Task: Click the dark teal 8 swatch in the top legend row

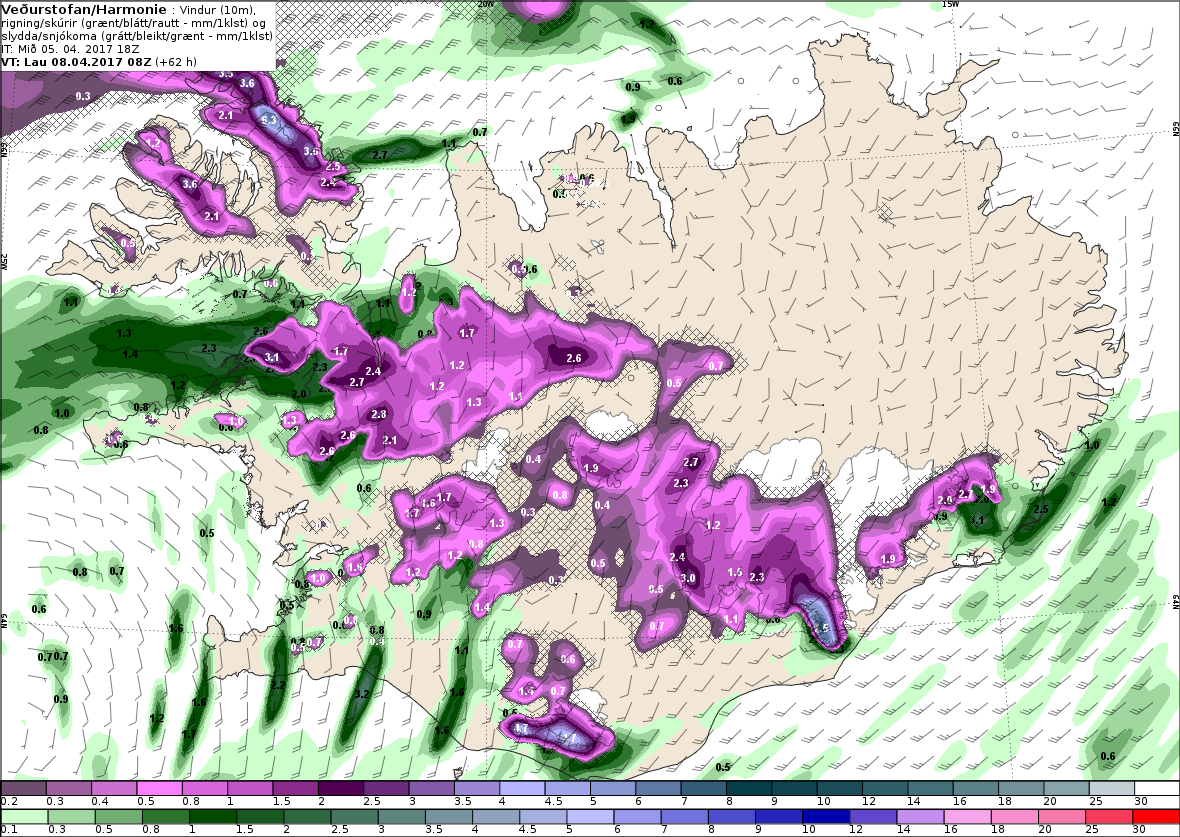Action: point(748,788)
